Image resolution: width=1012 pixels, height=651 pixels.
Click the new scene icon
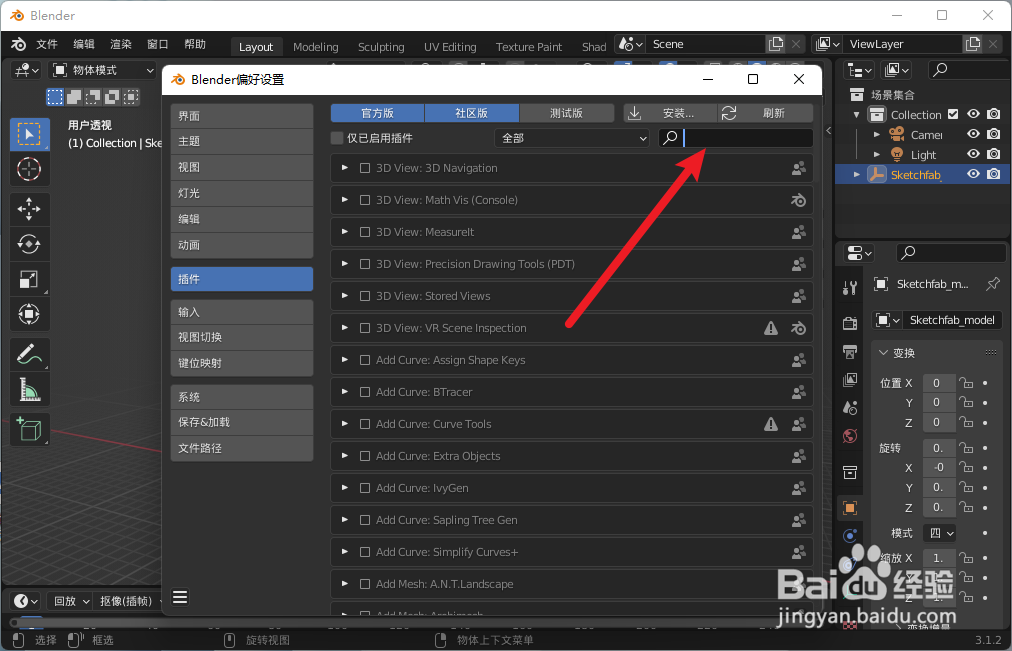pos(776,44)
